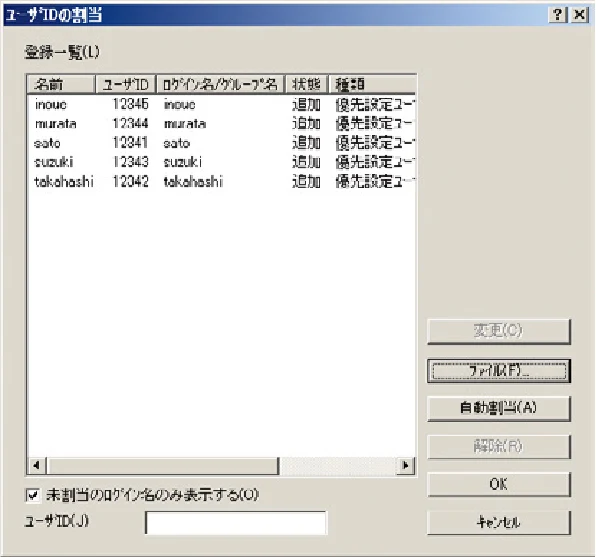Click the greyed-out 変更(C) button
This screenshot has height=557, width=596.
[x=499, y=332]
